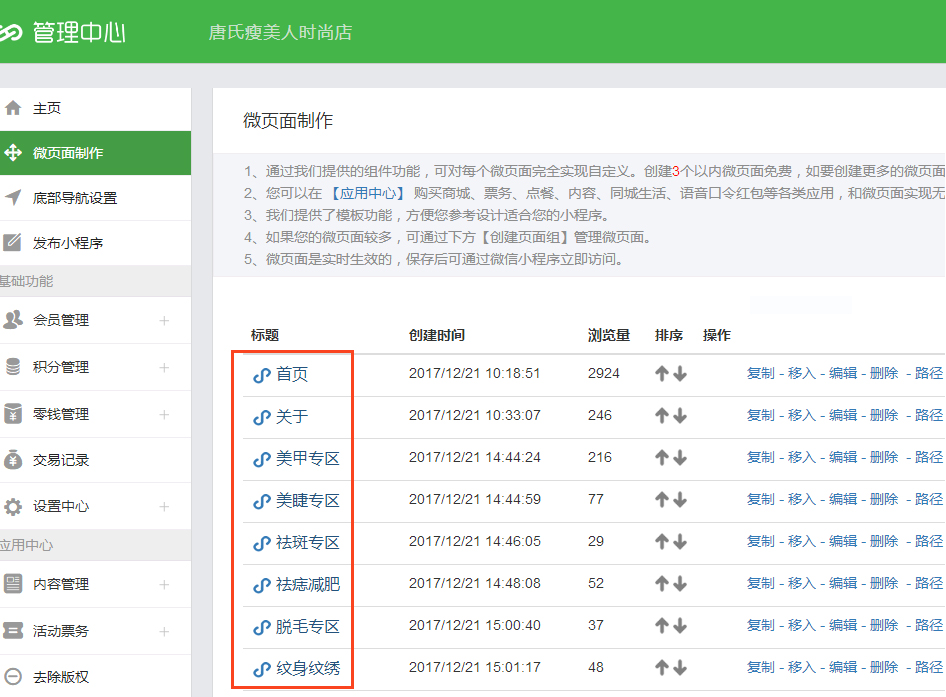Click the link icon next to 首页
This screenshot has width=946, height=697.
tap(262, 375)
